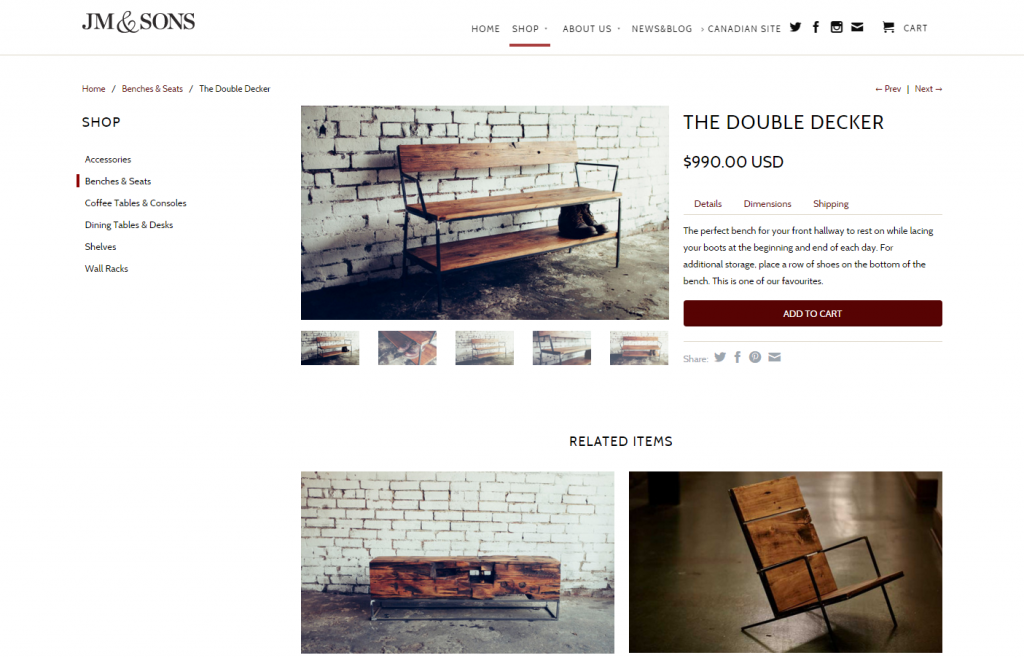
Task: Click the shopping cart icon
Action: (888, 27)
